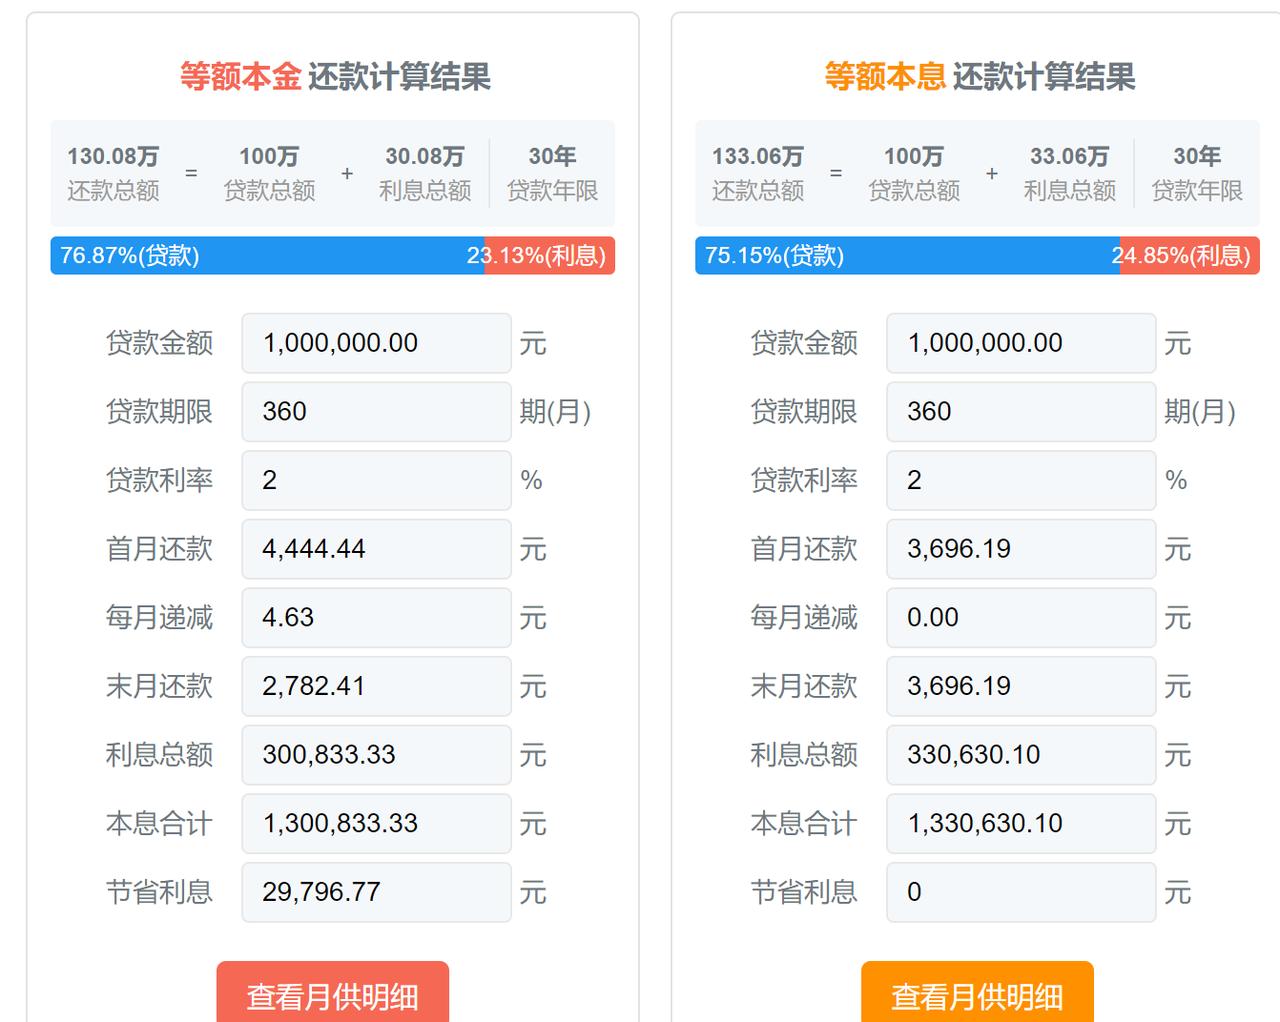
Task: Focus 每月递减 field showing 4.63
Action: 376,618
